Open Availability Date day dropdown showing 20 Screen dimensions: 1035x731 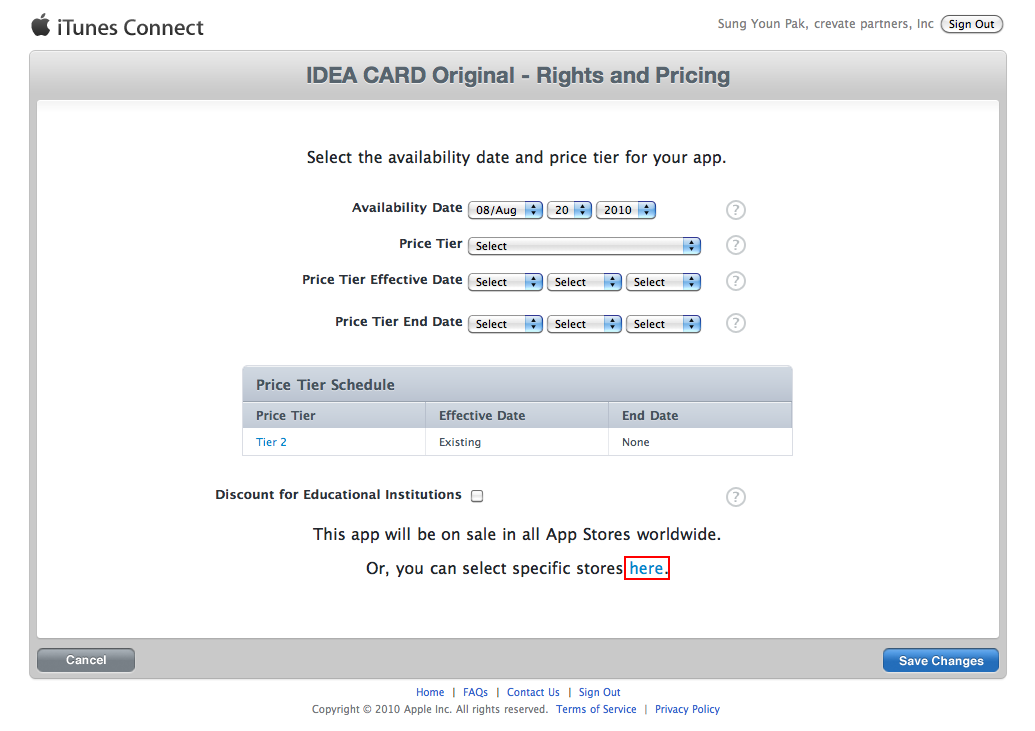(x=569, y=210)
